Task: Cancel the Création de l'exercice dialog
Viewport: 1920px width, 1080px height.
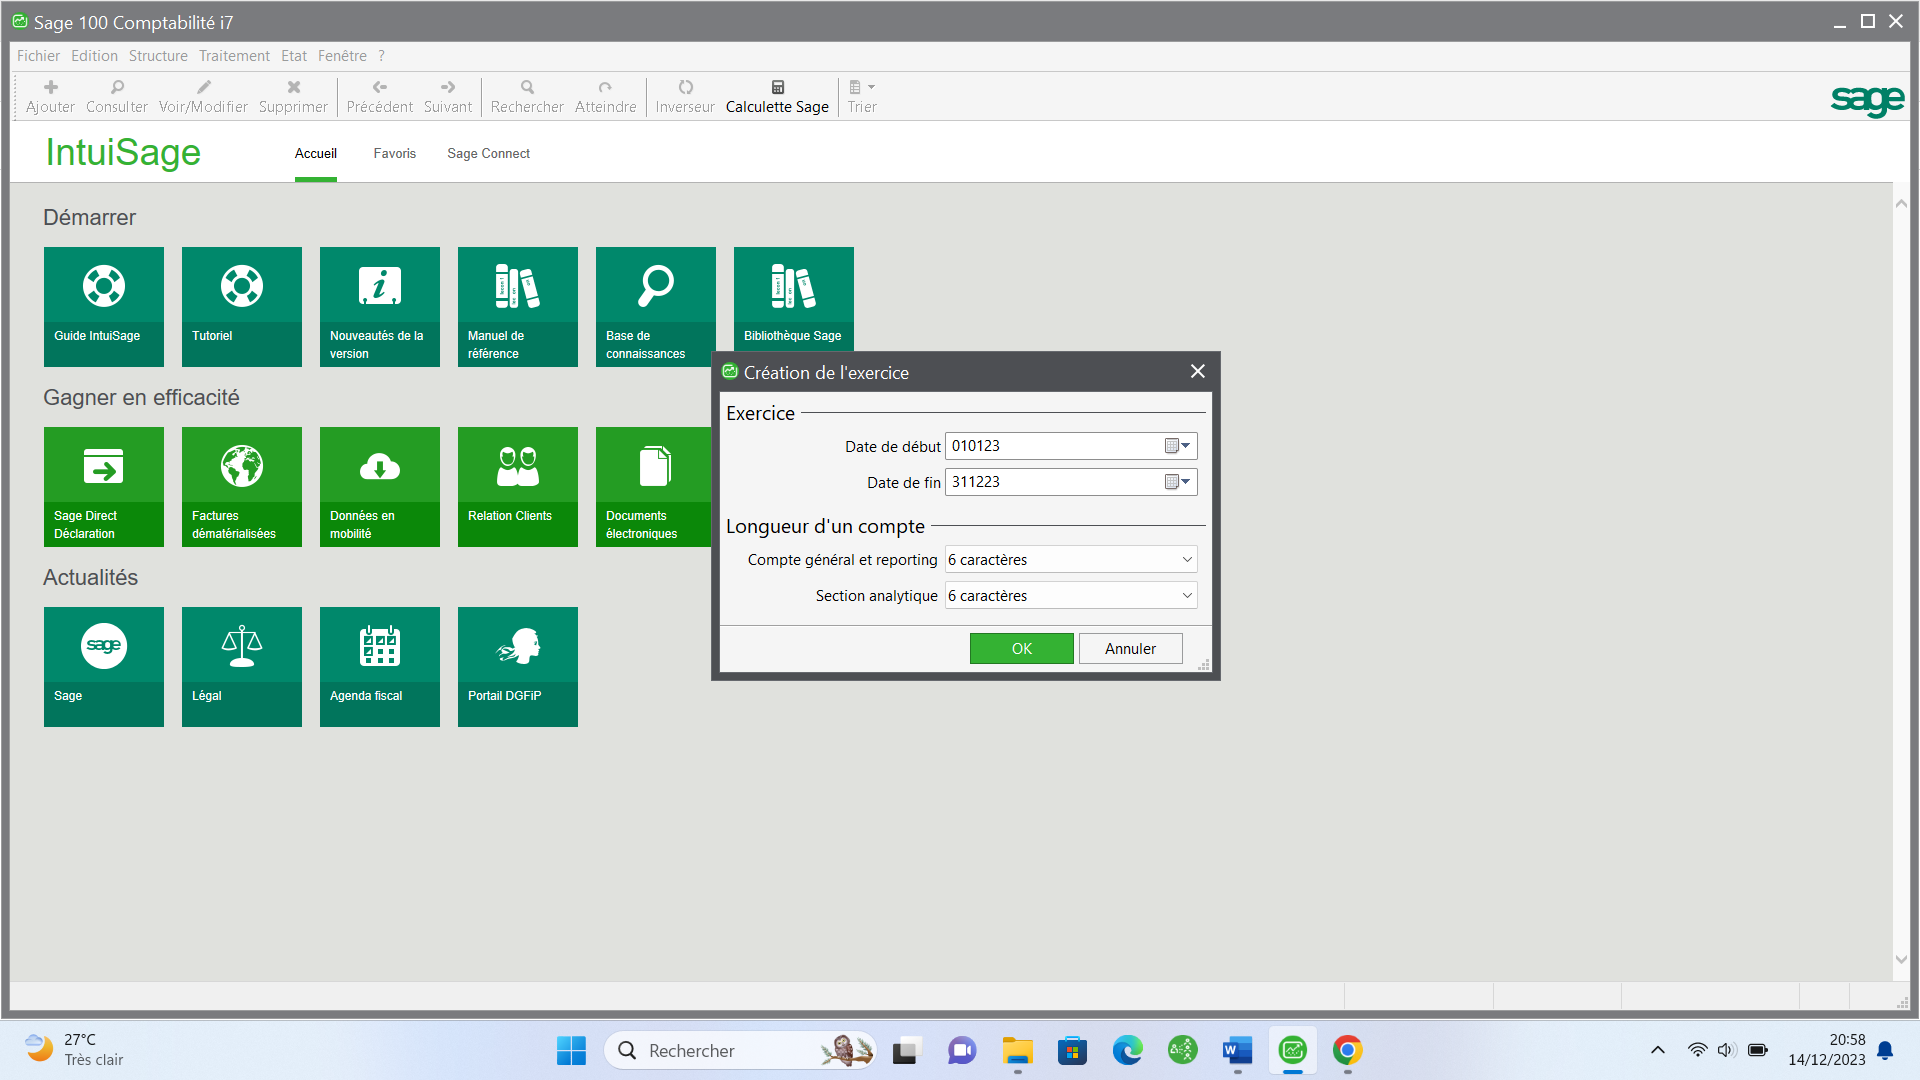Action: point(1130,648)
